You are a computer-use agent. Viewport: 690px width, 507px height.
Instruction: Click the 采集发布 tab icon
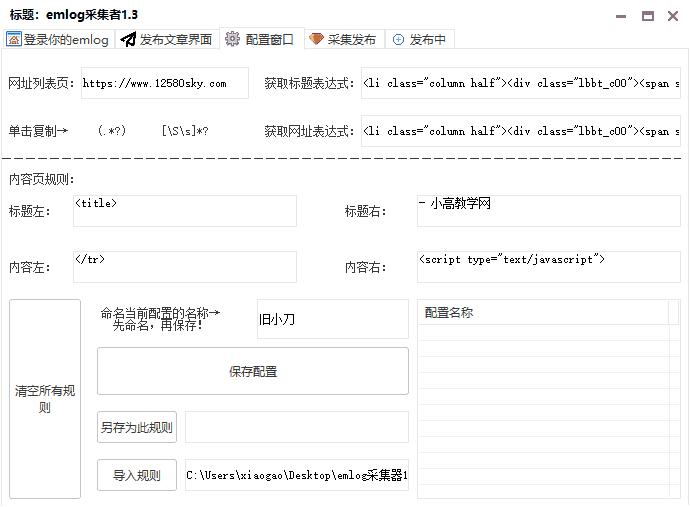(316, 39)
